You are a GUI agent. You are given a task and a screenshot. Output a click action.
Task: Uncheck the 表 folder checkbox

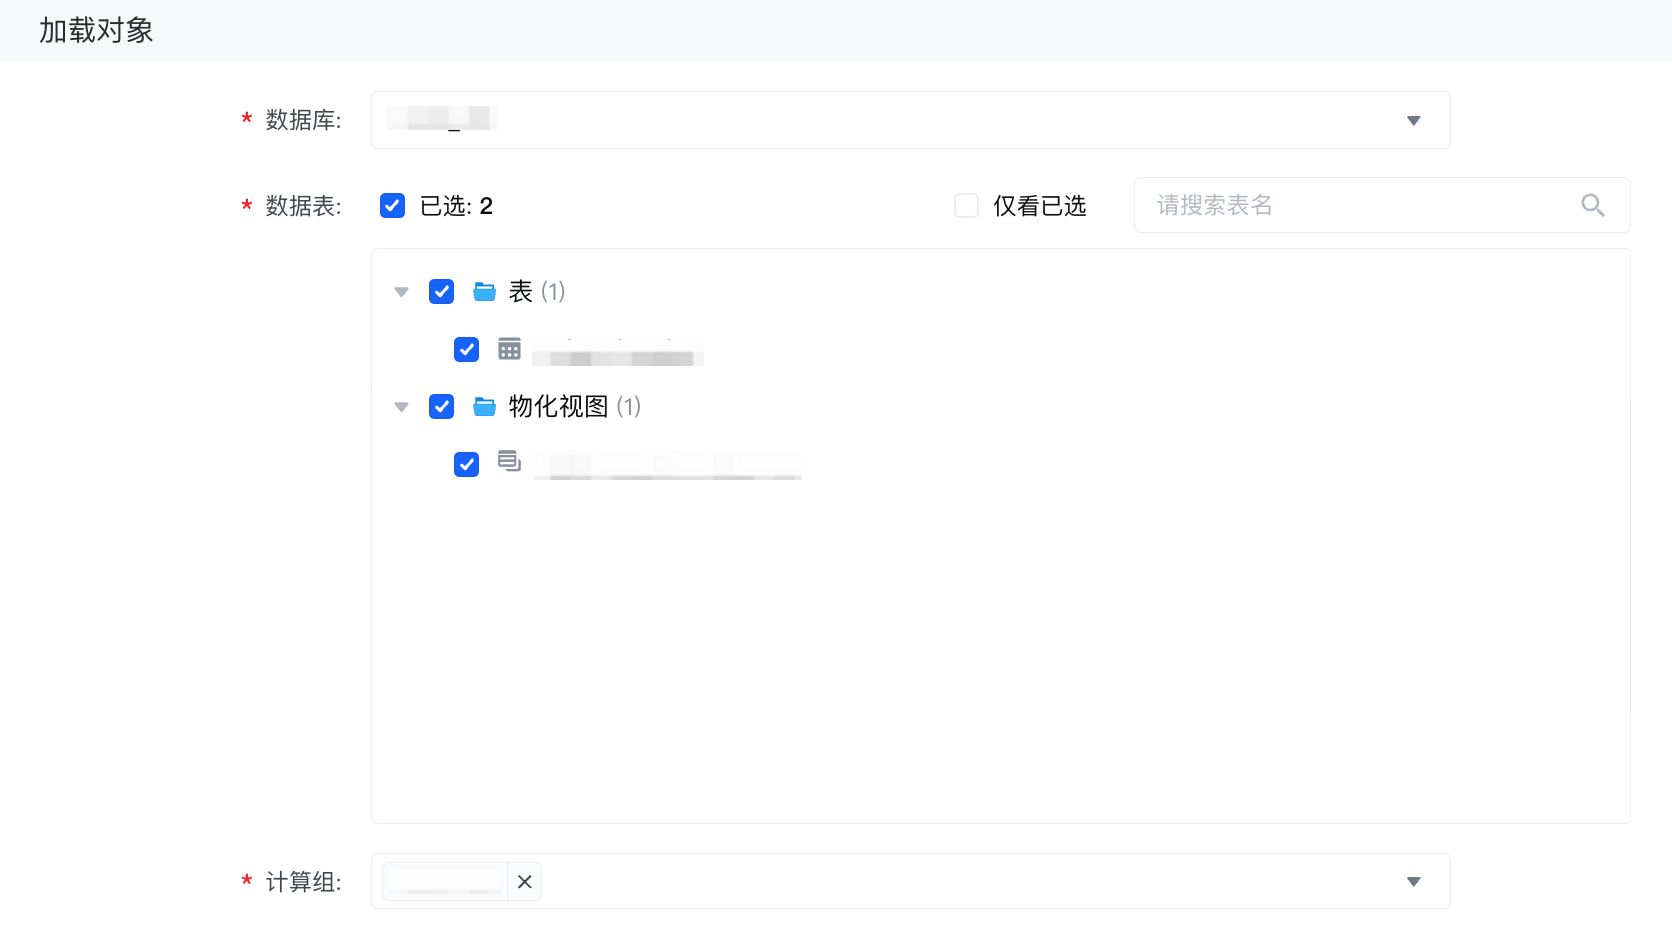click(x=442, y=291)
